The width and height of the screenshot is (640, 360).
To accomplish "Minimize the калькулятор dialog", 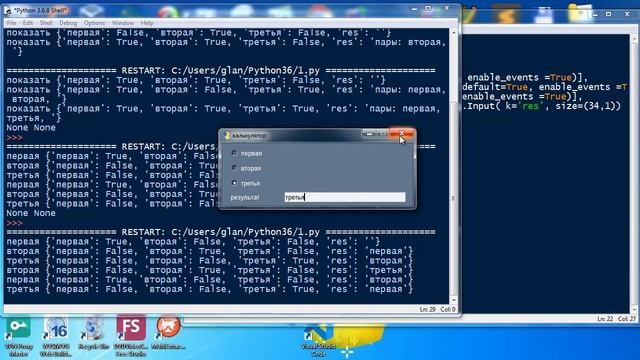I will click(x=369, y=133).
